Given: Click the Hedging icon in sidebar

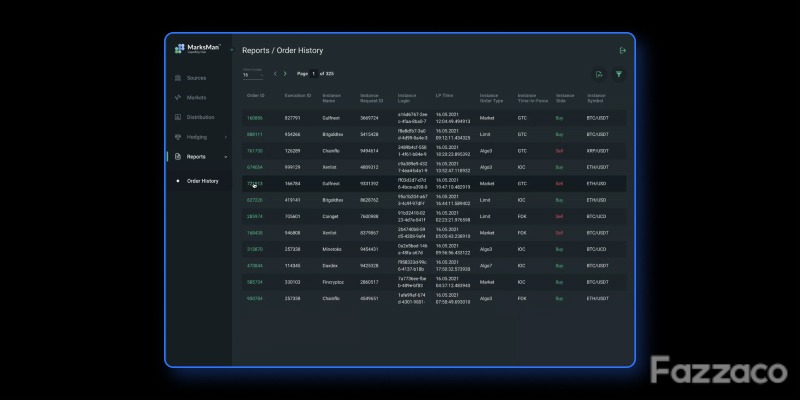Looking at the screenshot, I should [x=178, y=137].
